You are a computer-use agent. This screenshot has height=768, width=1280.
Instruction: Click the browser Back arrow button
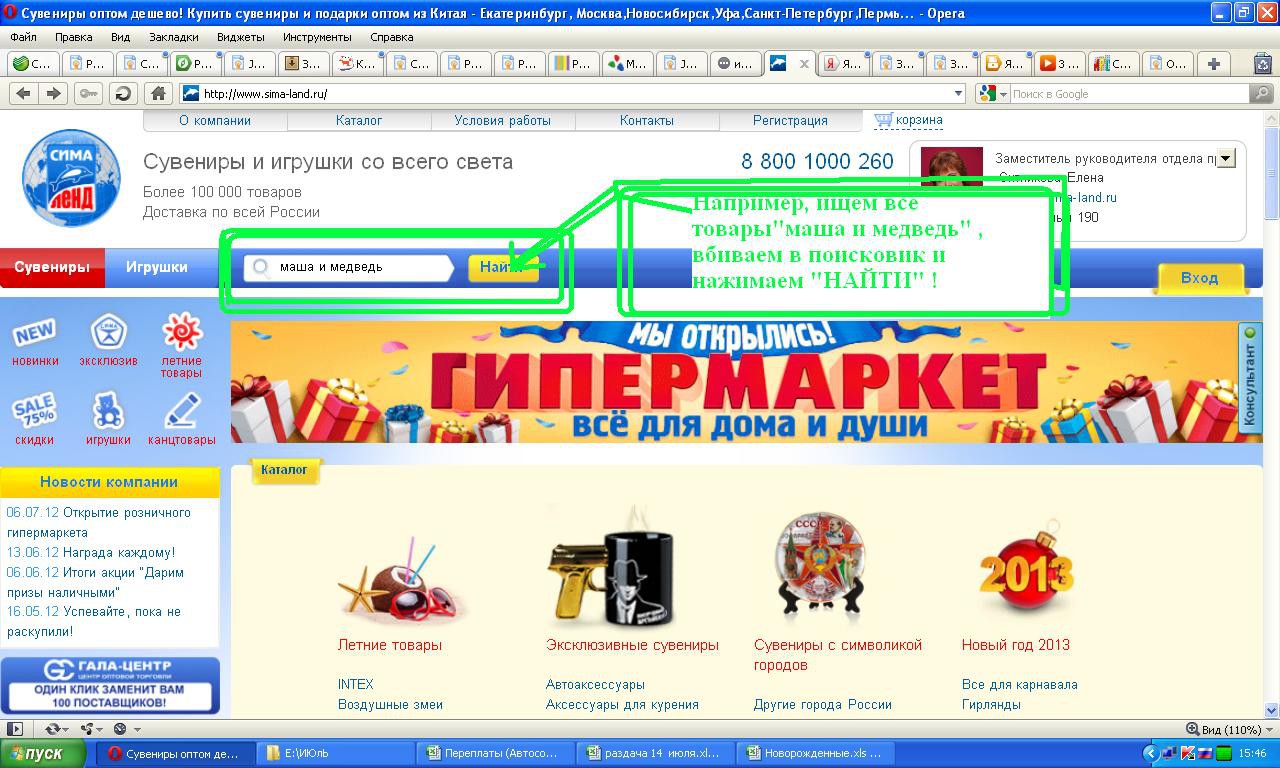[23, 93]
